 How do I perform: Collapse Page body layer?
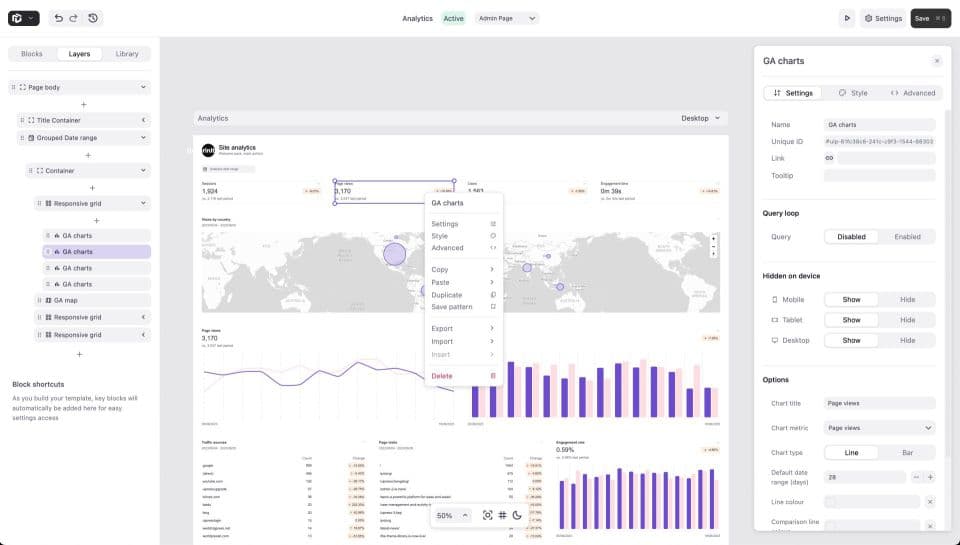pyautogui.click(x=143, y=88)
